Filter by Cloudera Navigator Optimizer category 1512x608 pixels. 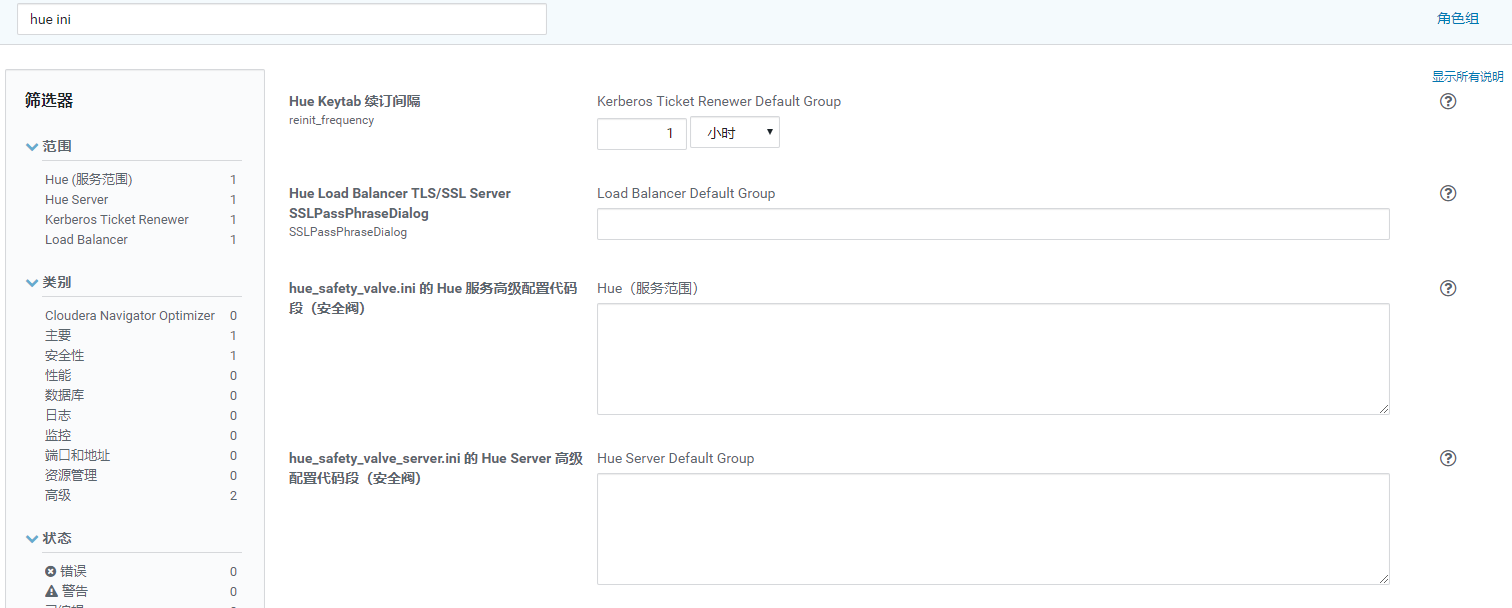tap(130, 316)
